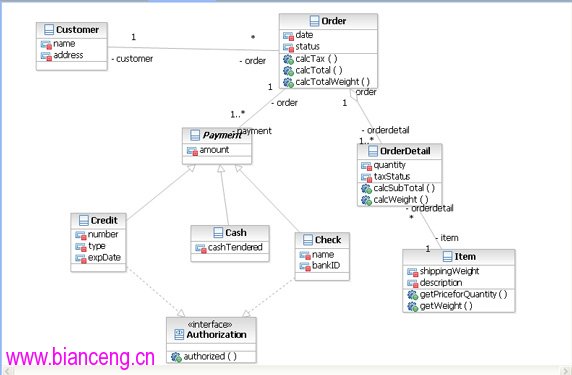Select the Item description attribute

pos(441,283)
